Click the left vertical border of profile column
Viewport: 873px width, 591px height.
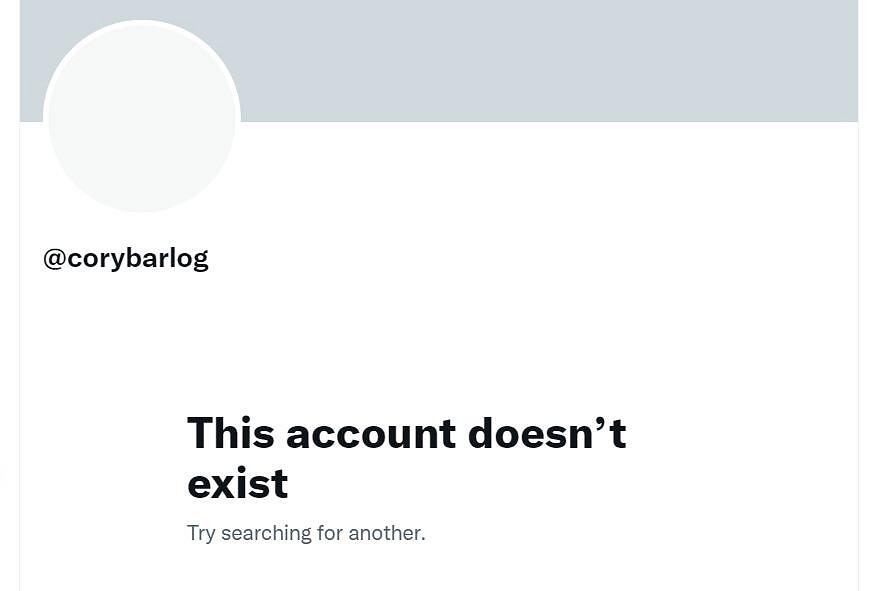point(19,356)
